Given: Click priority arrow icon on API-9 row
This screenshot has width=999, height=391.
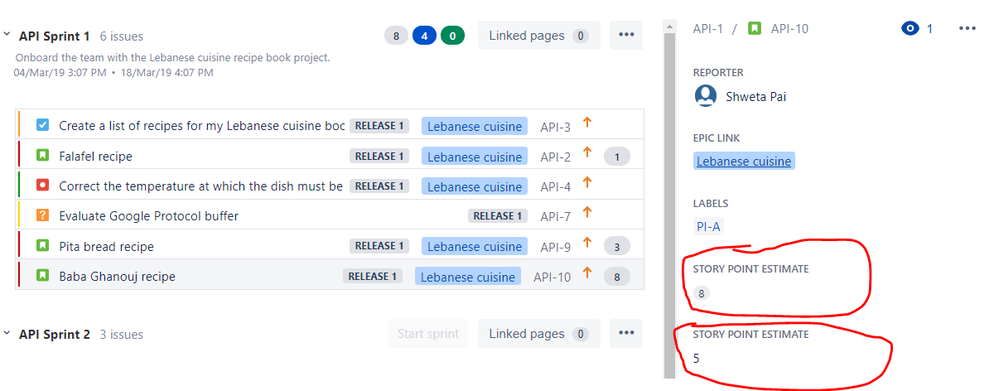Looking at the screenshot, I should [x=587, y=243].
